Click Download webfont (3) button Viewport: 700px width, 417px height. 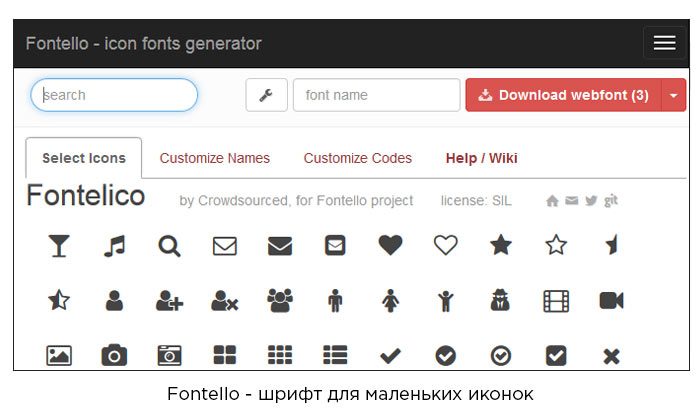(563, 95)
